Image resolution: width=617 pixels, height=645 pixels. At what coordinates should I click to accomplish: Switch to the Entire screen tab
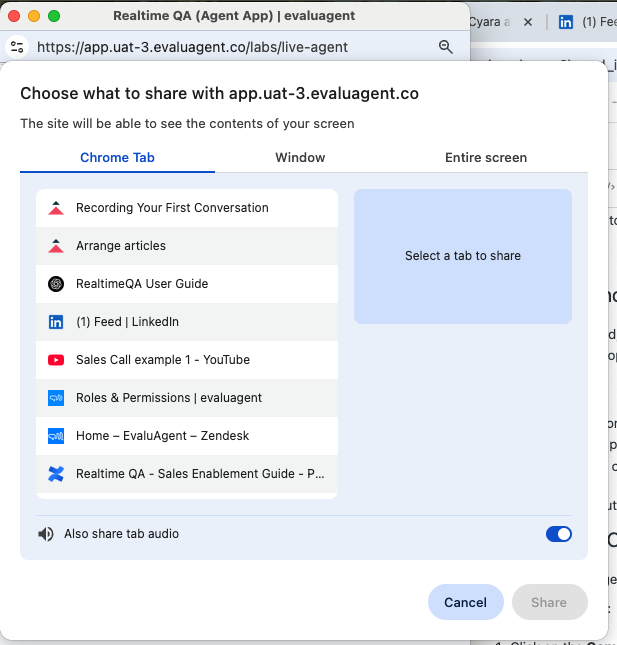(486, 158)
